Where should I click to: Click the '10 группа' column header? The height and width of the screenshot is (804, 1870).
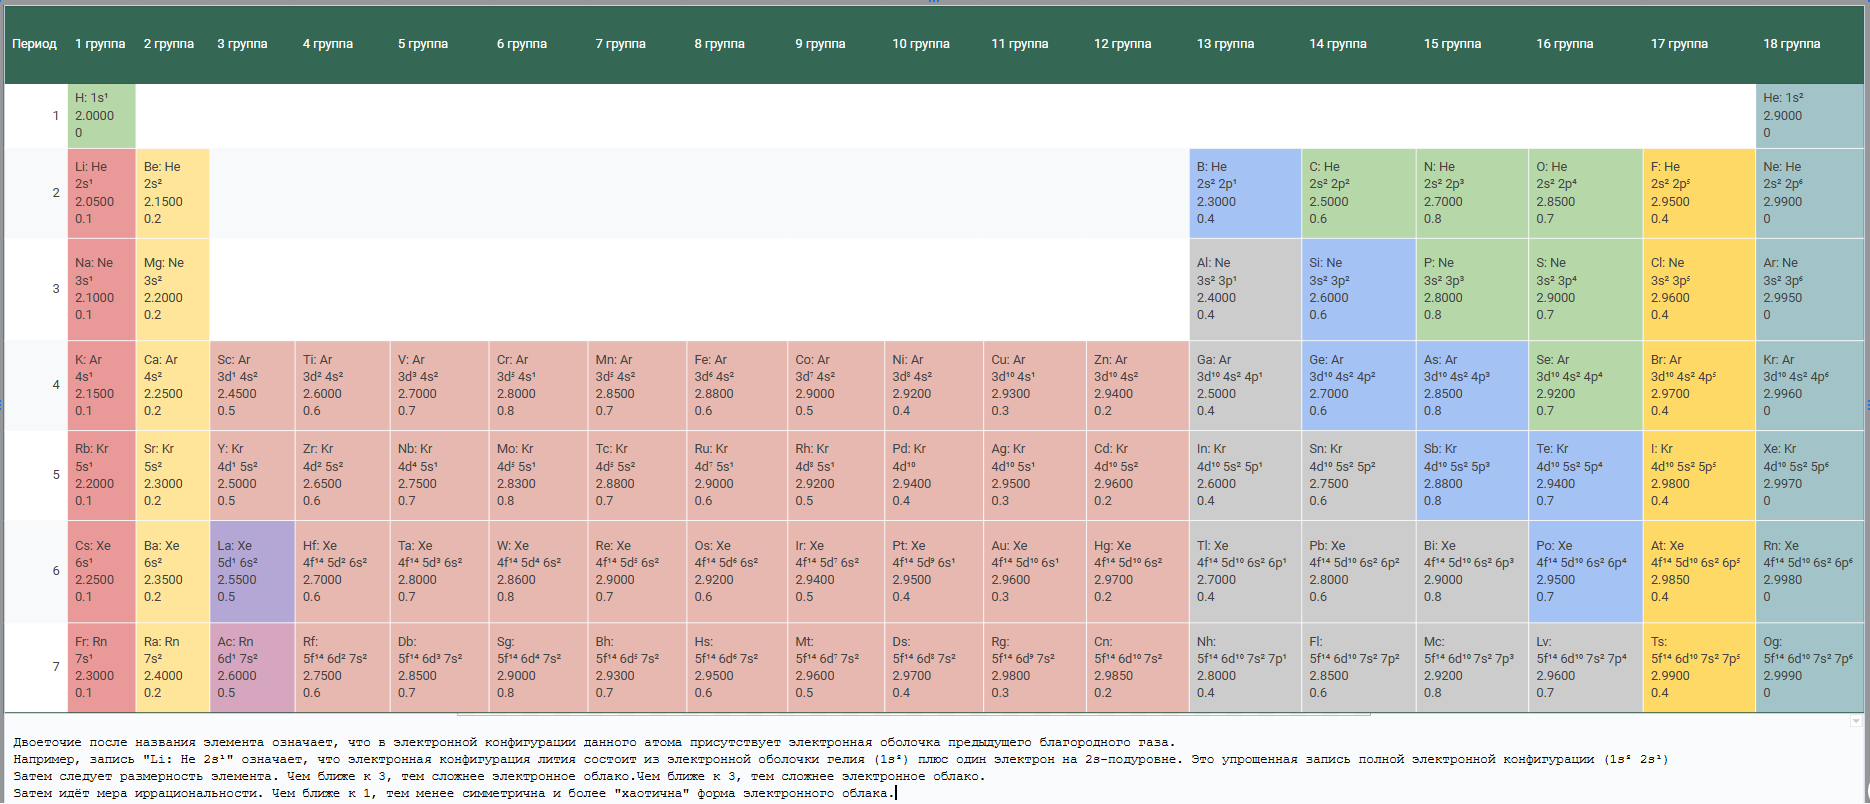(x=920, y=44)
